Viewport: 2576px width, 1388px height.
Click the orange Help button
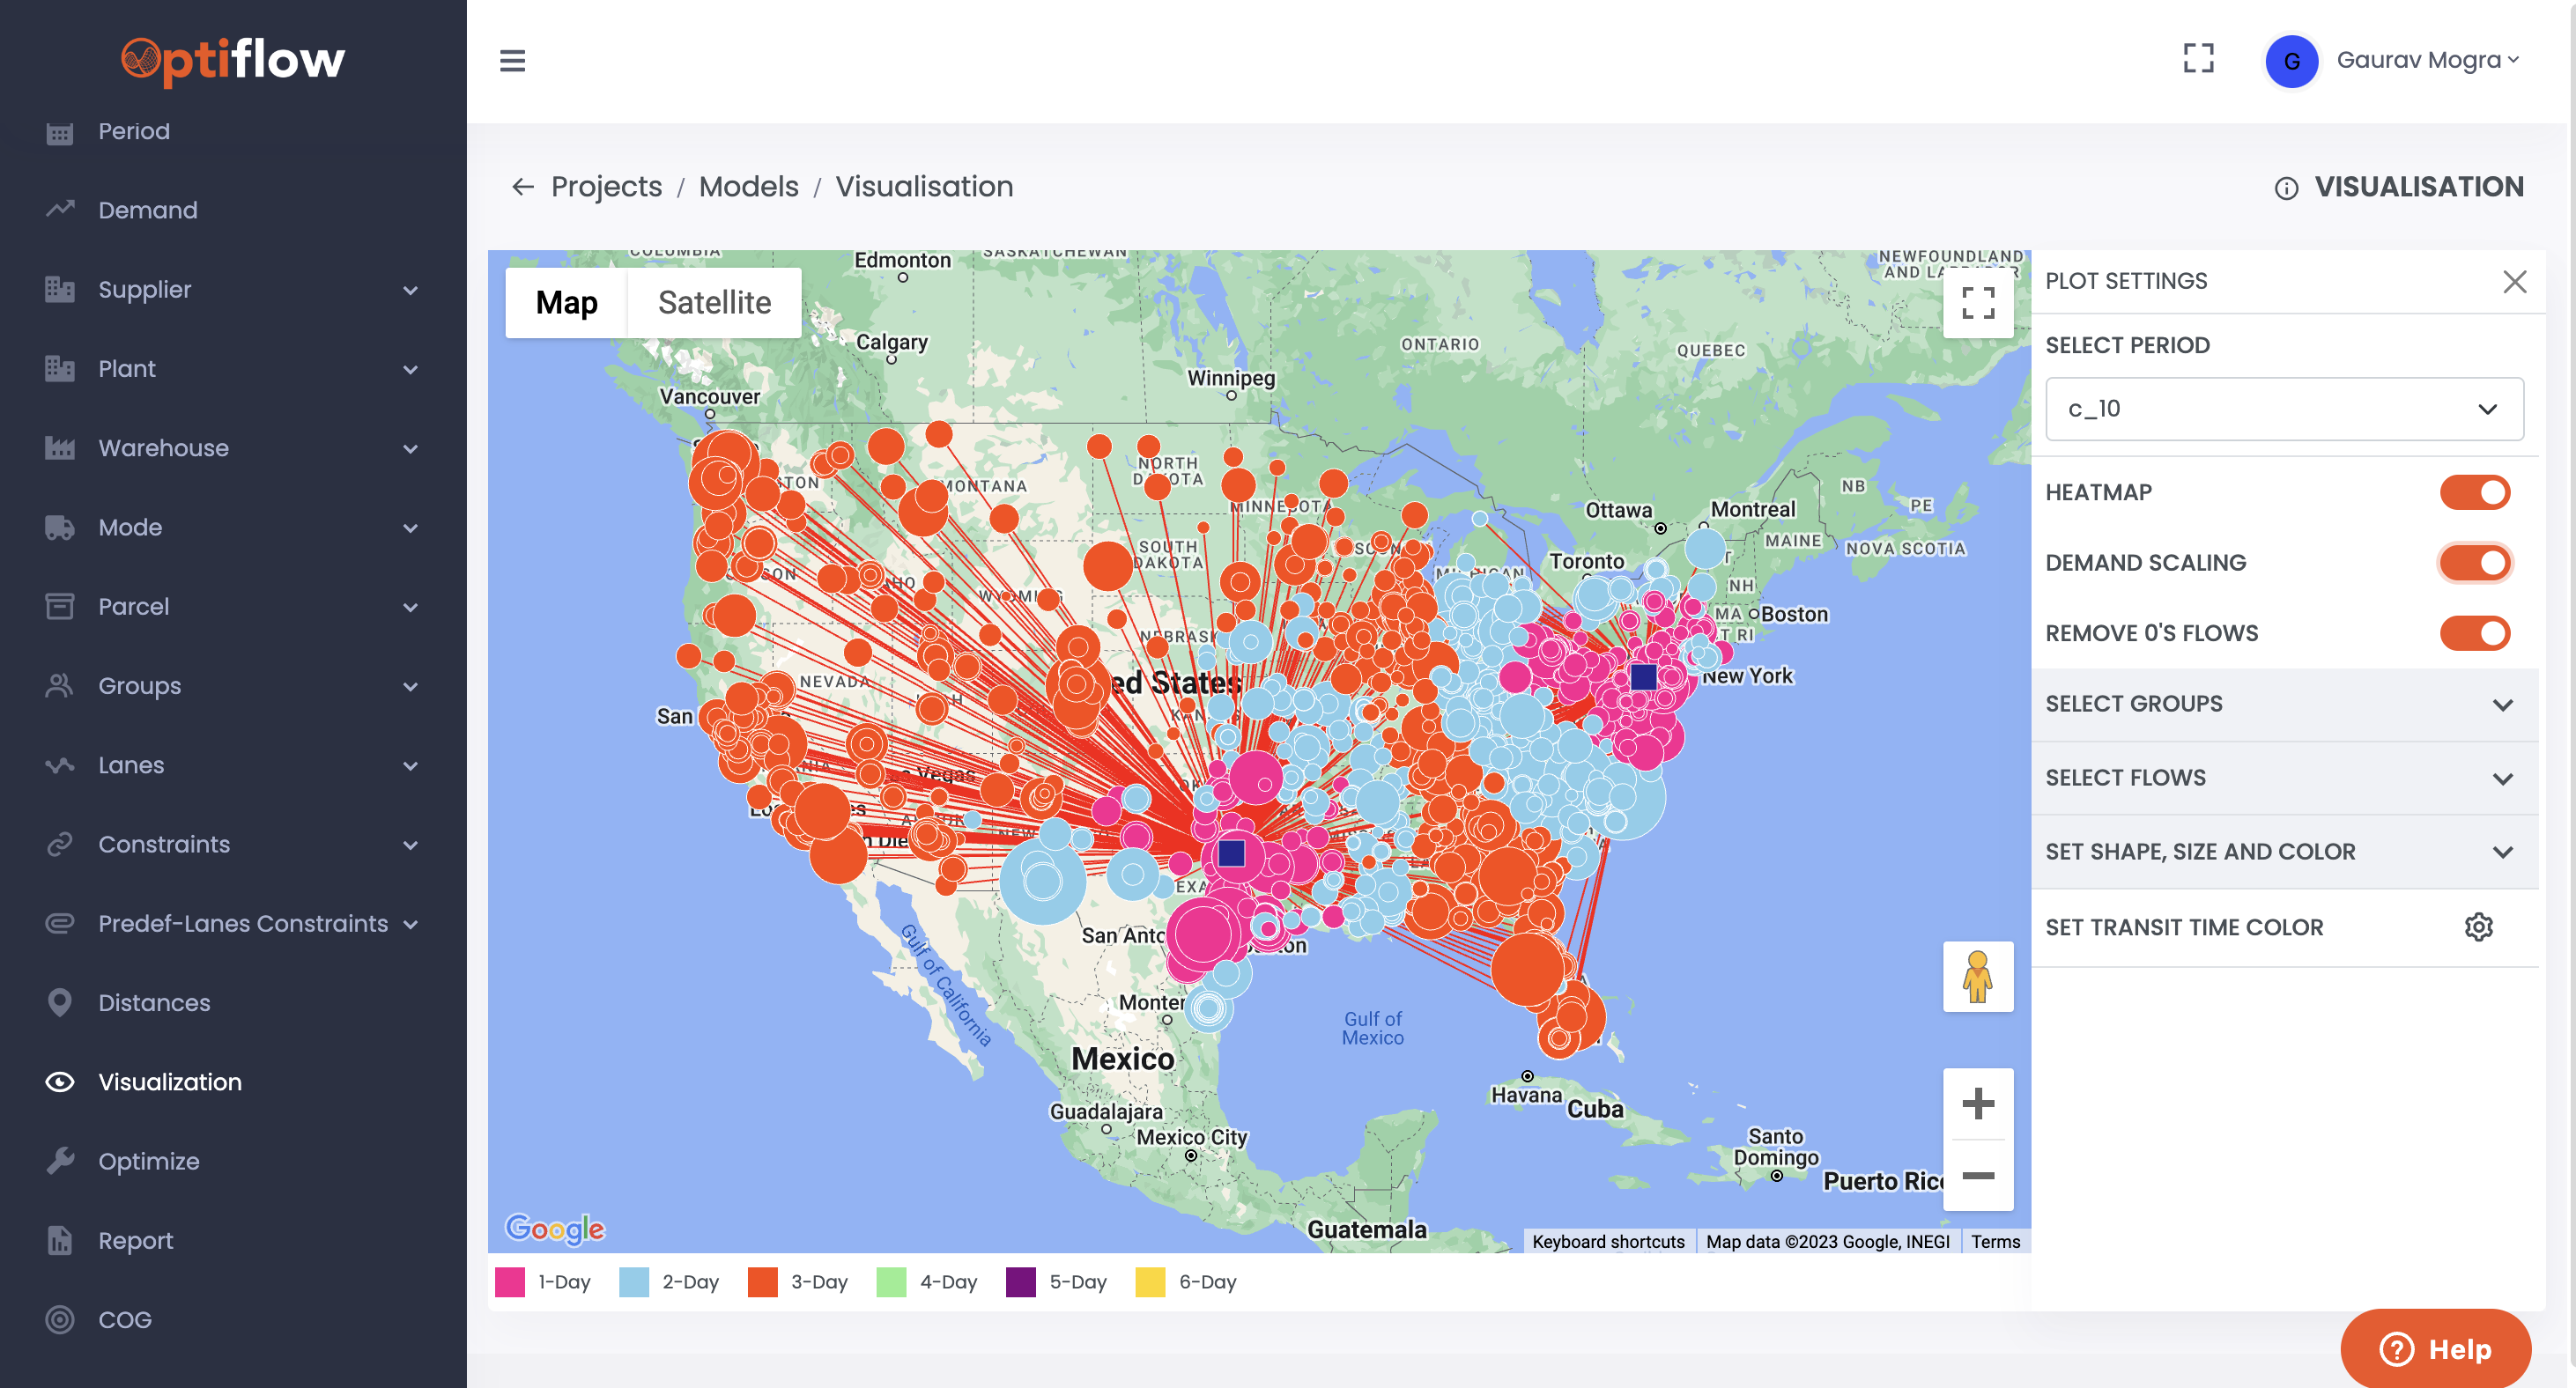point(2435,1349)
